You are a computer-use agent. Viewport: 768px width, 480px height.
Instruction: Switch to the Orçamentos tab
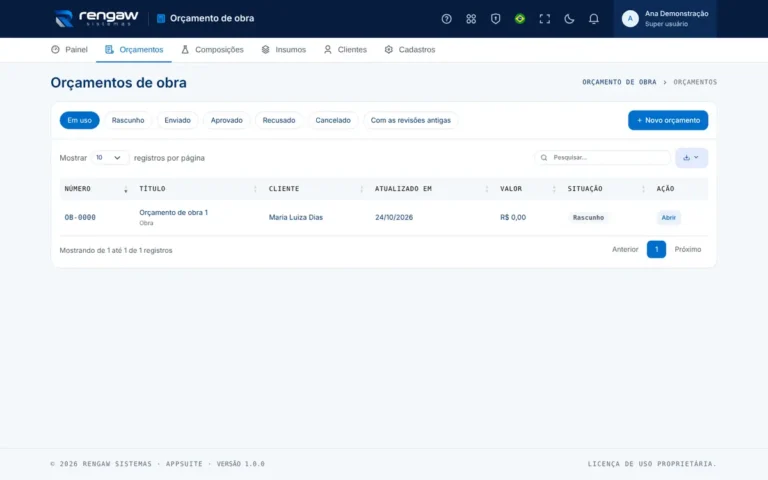tap(134, 49)
